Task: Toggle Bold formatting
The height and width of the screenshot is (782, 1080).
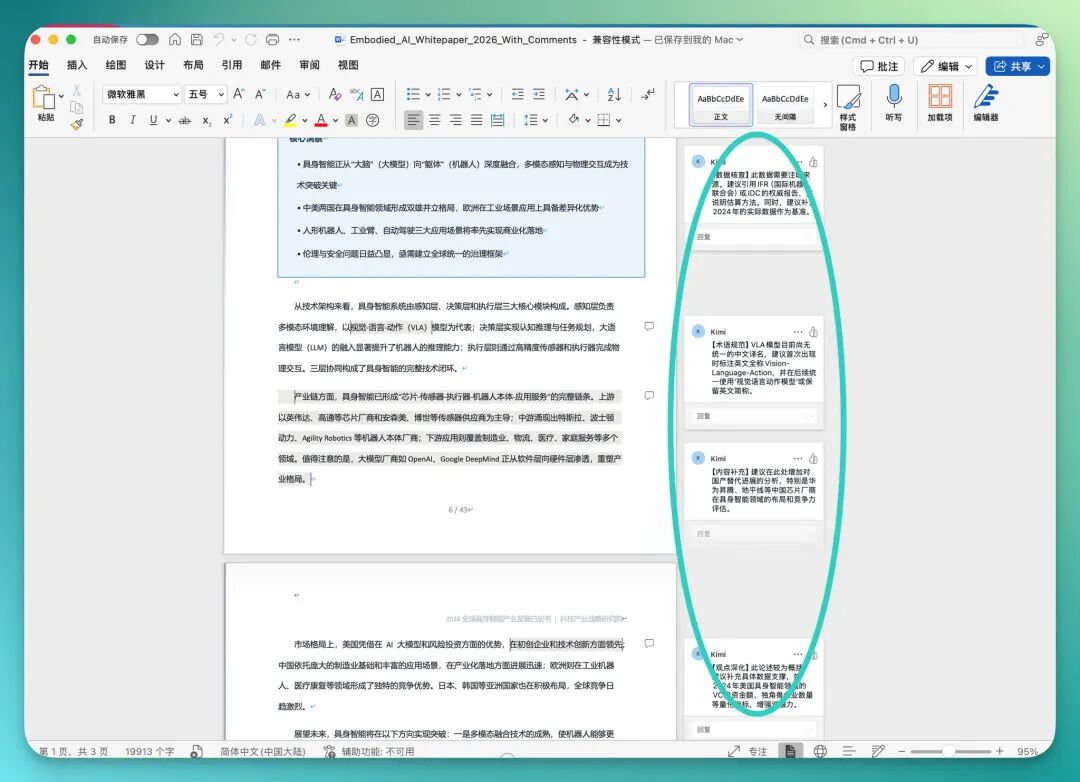Action: point(112,120)
